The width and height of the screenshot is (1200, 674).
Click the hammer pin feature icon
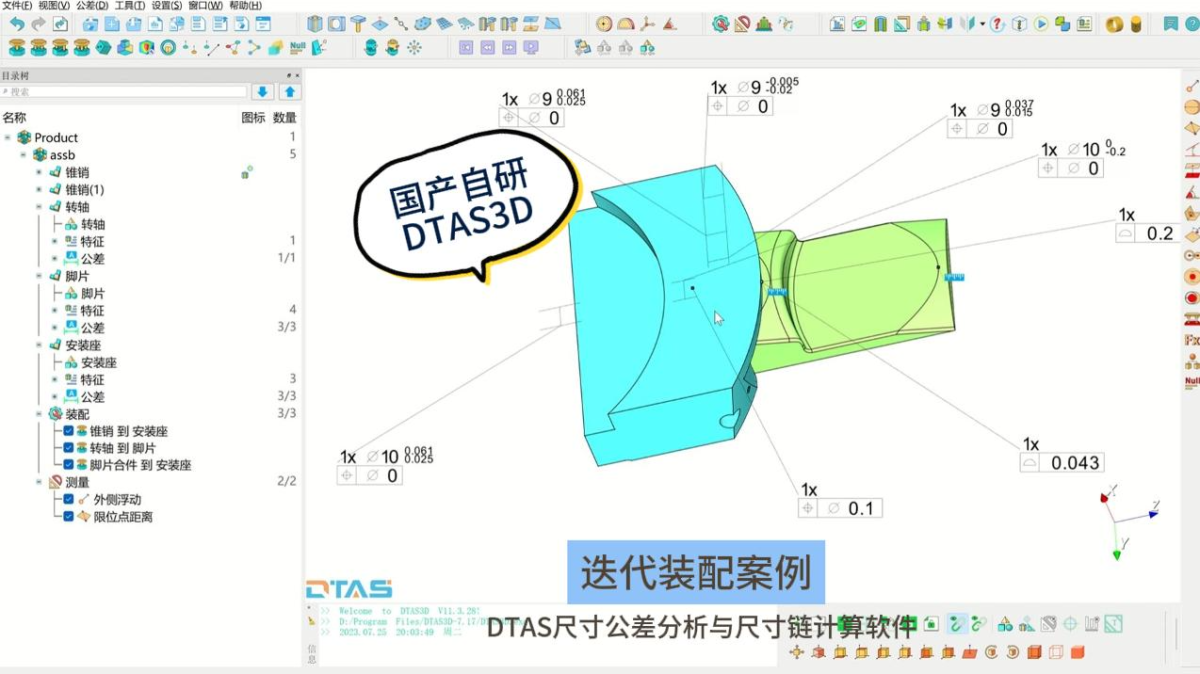[358, 24]
